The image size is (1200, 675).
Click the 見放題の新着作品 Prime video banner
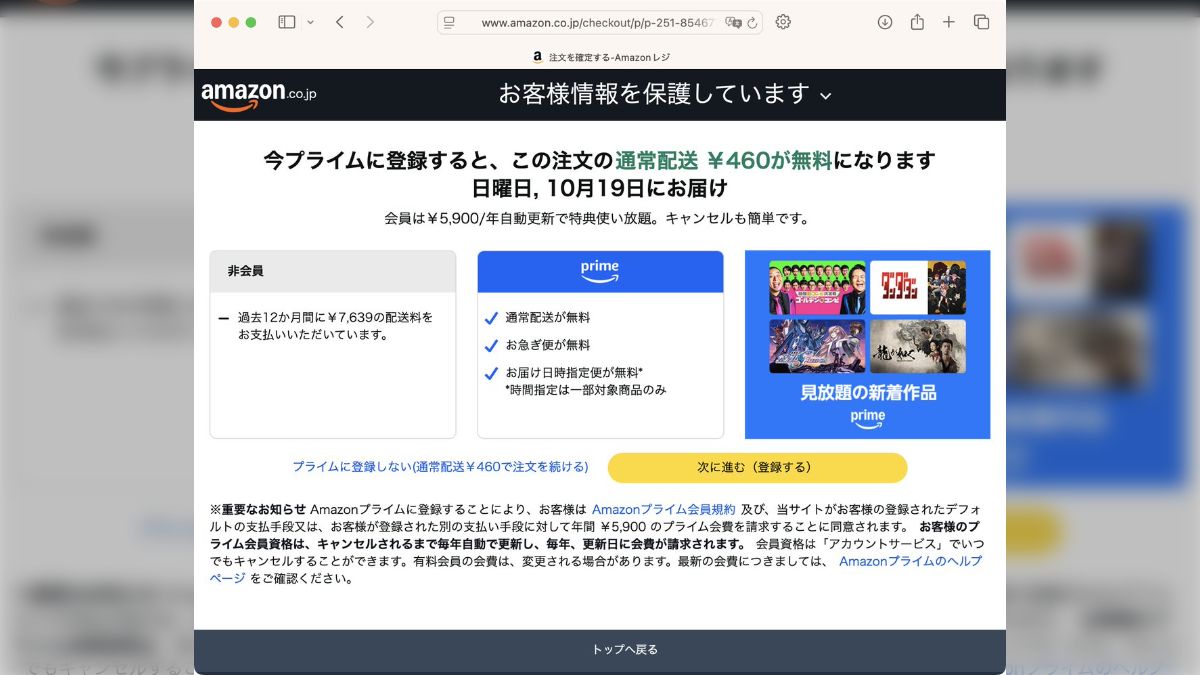click(866, 344)
